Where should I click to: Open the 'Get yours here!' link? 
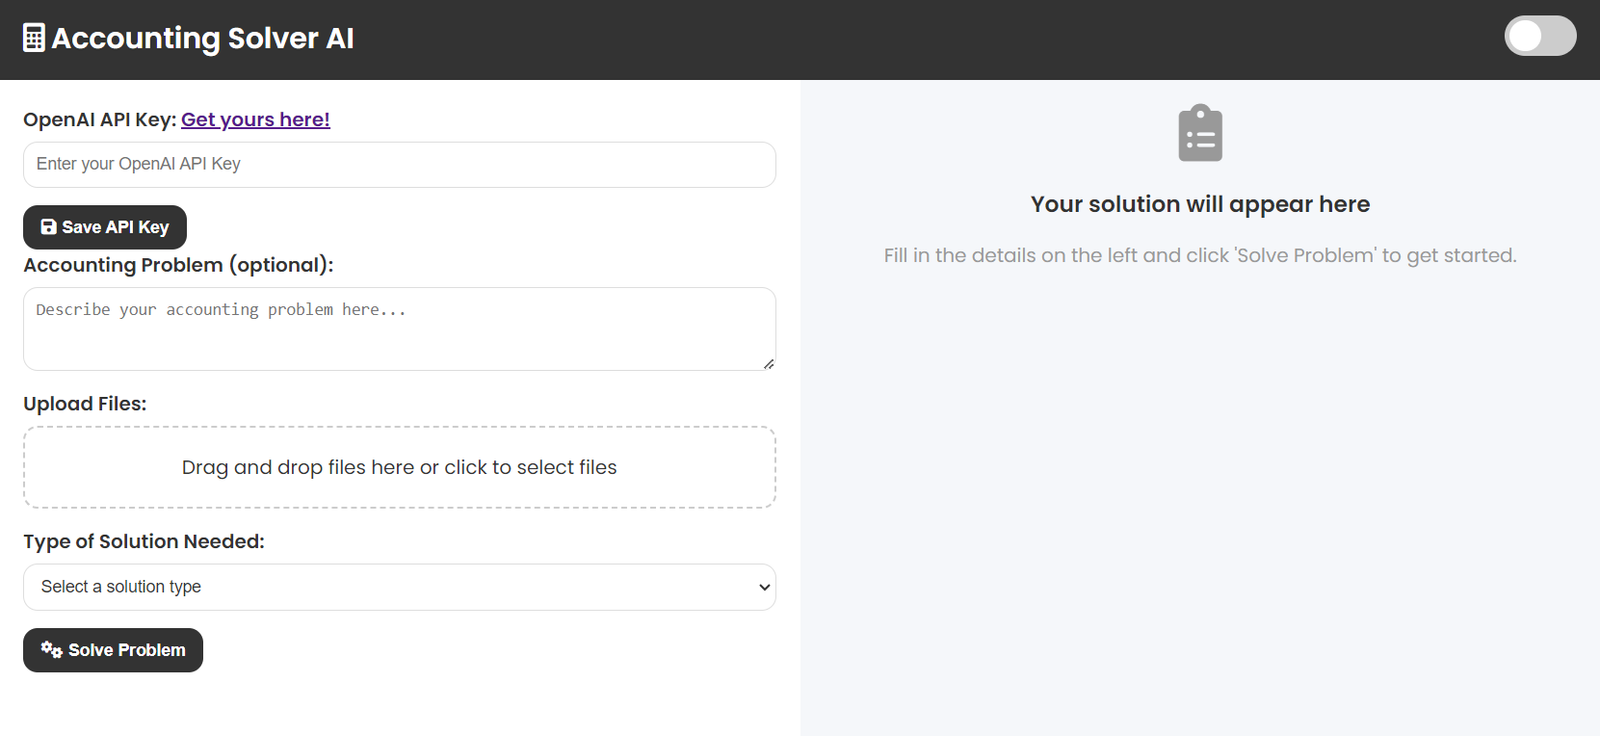coord(255,119)
